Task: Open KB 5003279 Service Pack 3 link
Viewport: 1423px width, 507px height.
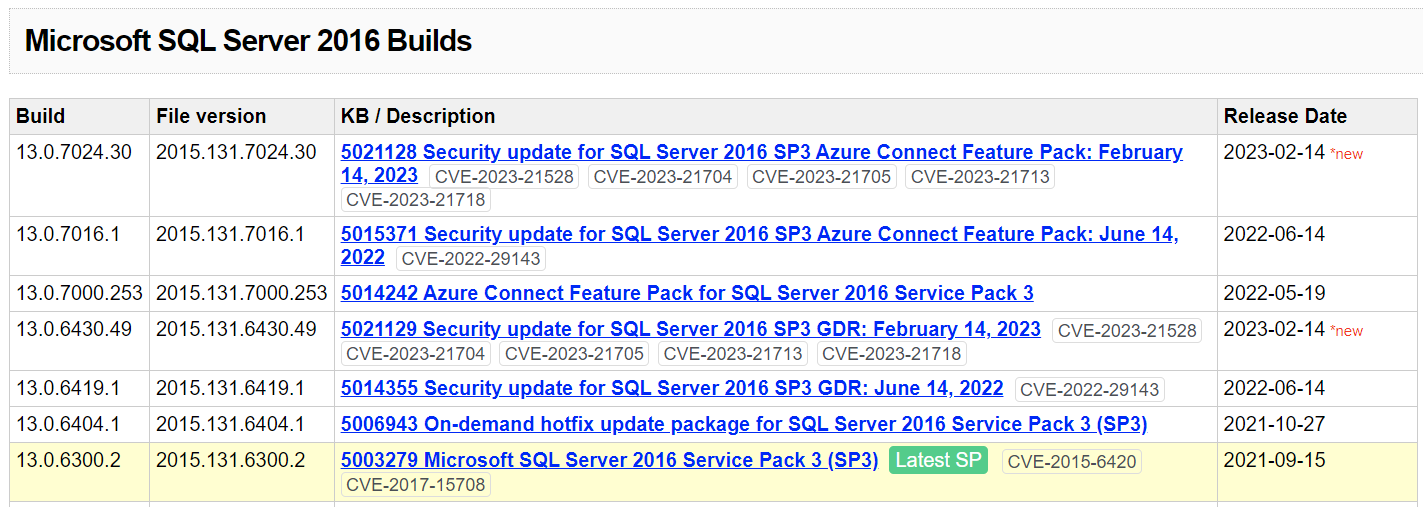Action: click(609, 461)
